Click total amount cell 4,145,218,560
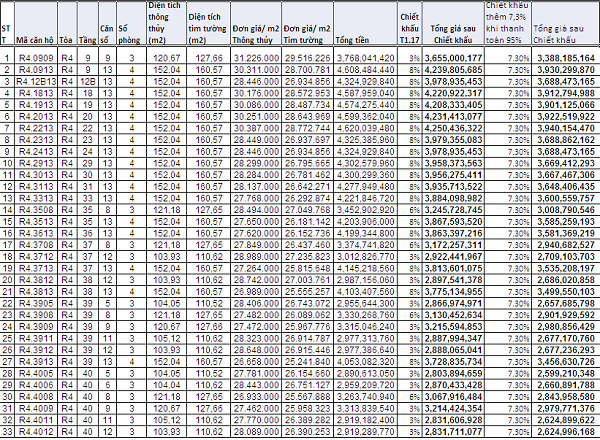Screen dimensions: 600x440 point(365,268)
